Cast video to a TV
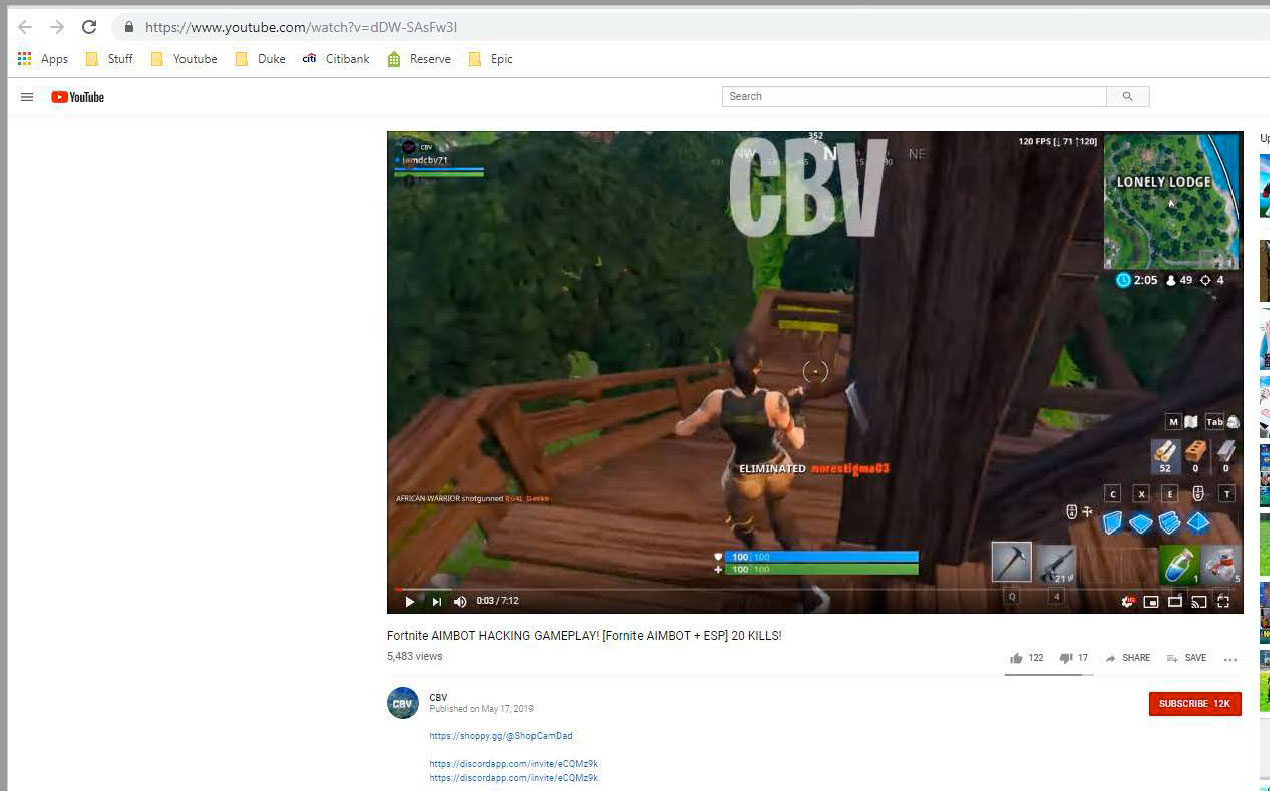 (1199, 601)
